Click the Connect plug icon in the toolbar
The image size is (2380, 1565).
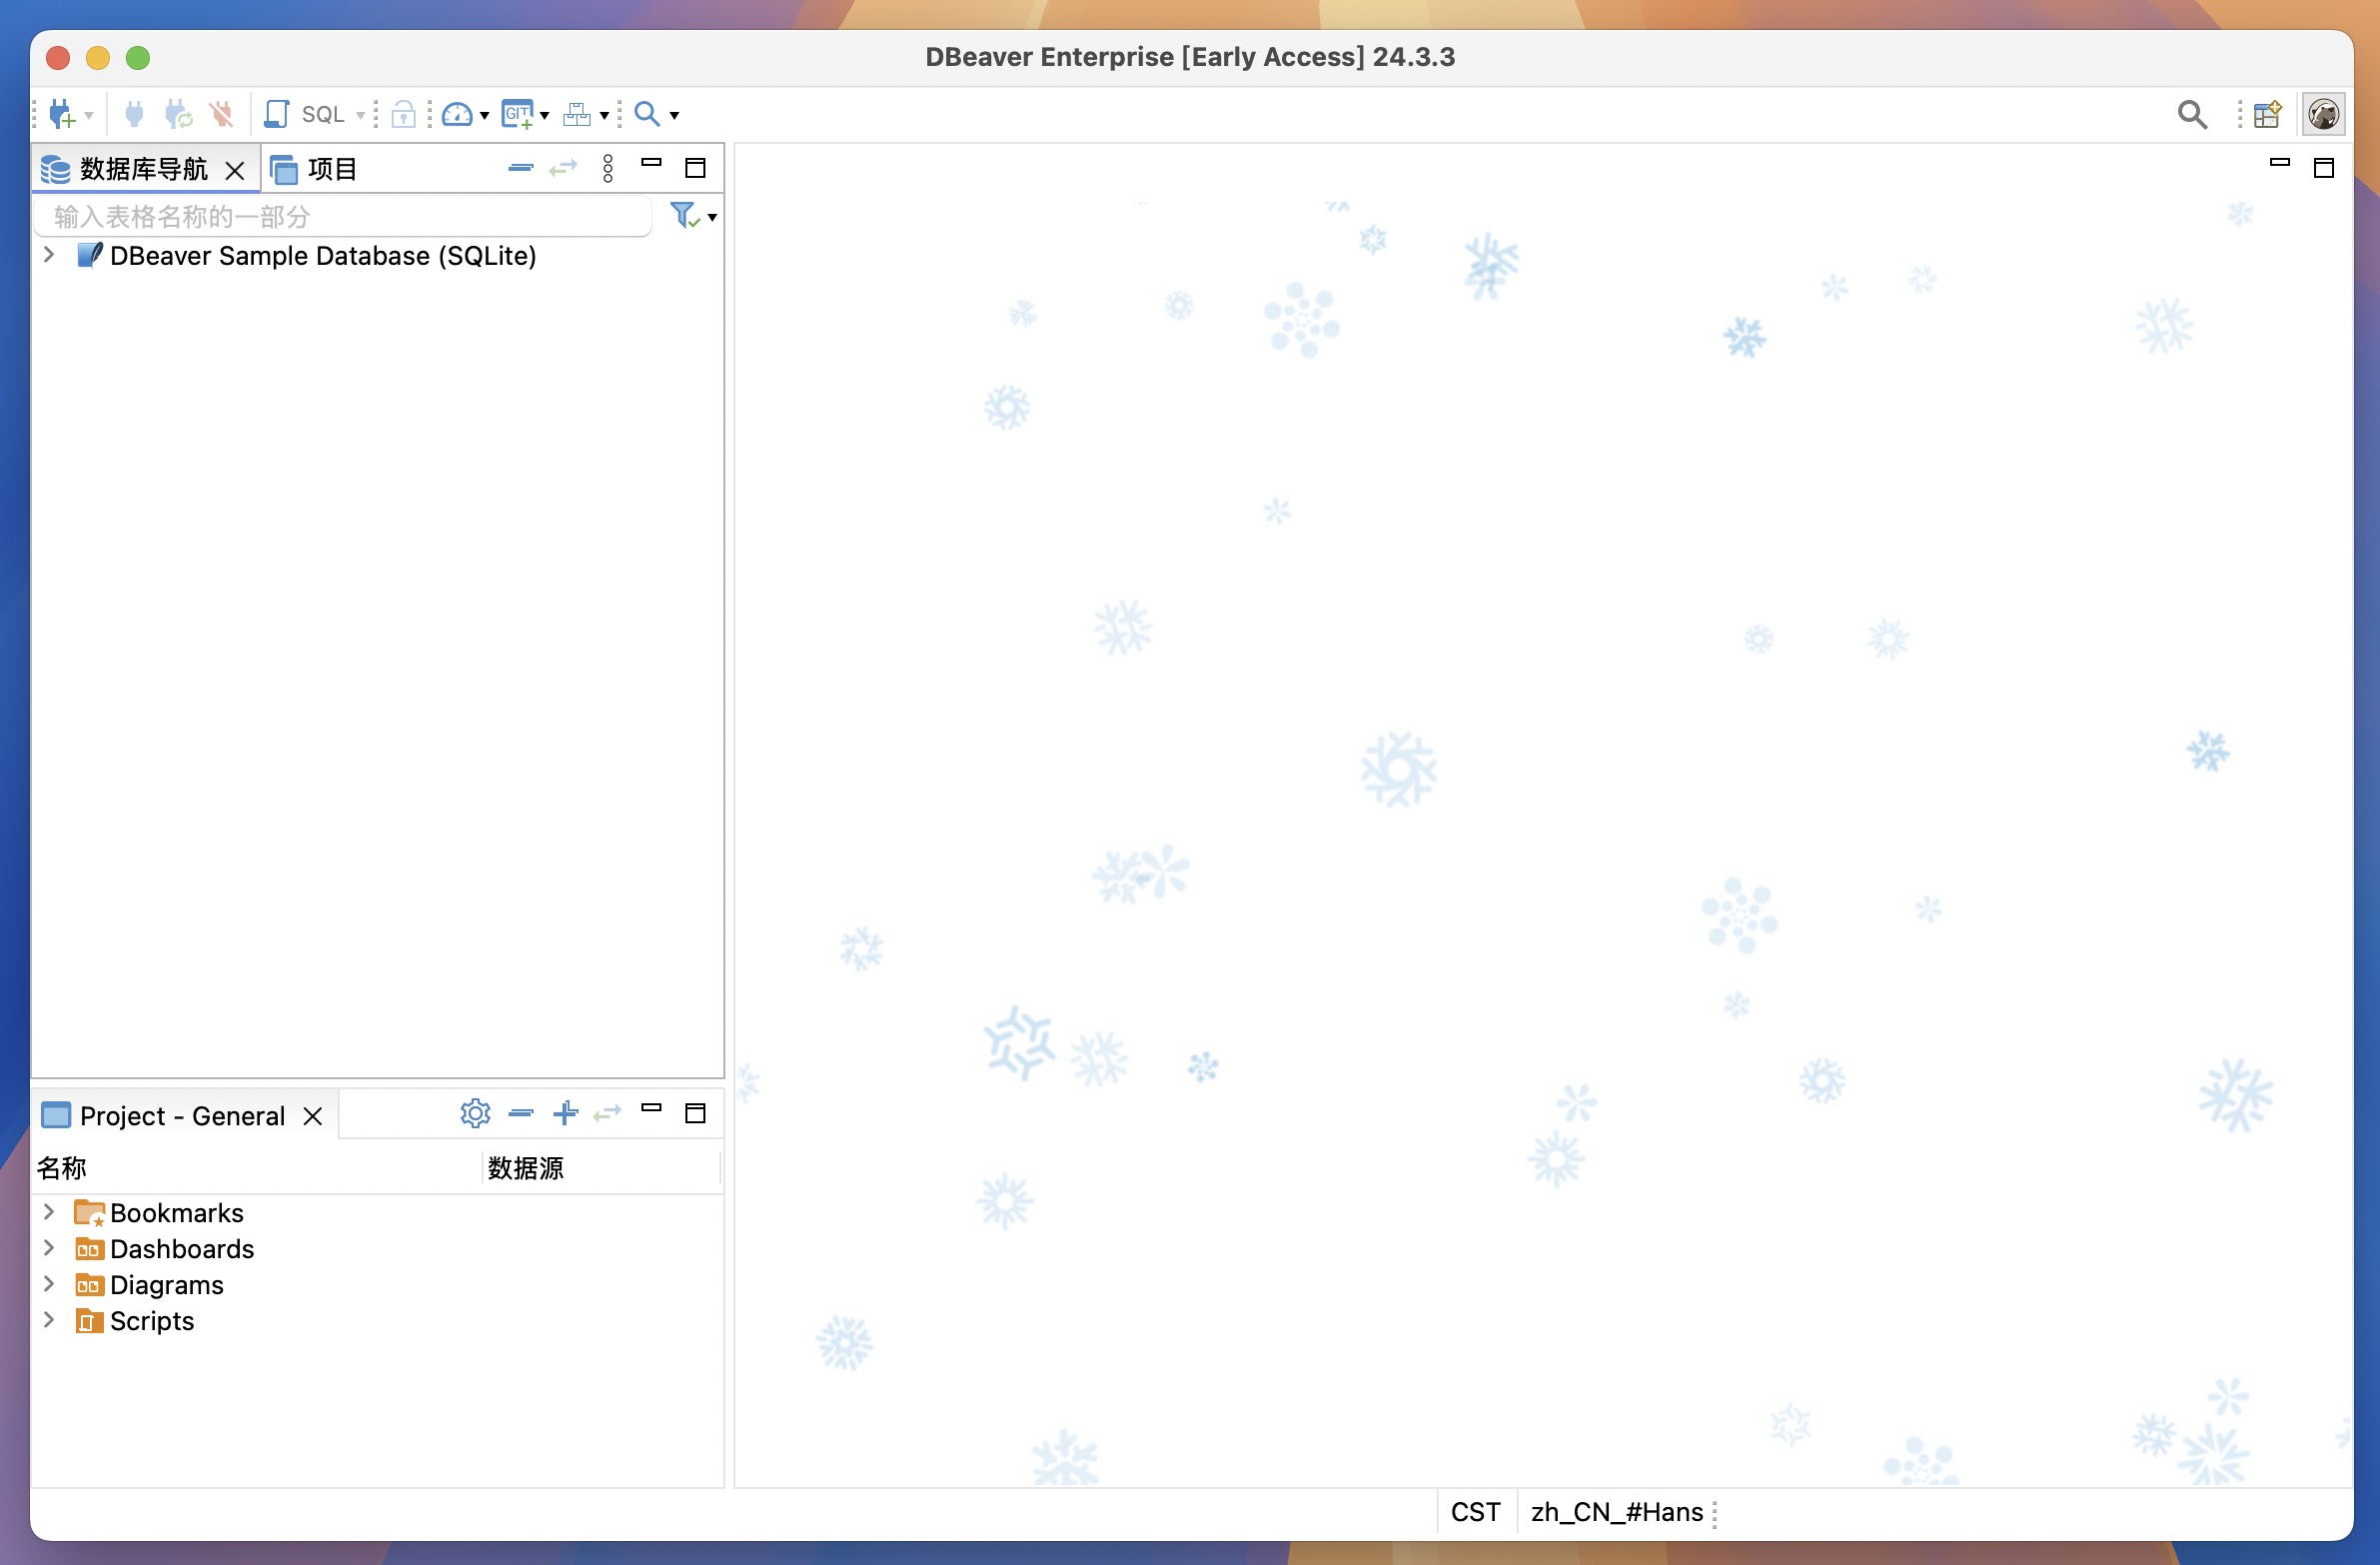point(134,114)
